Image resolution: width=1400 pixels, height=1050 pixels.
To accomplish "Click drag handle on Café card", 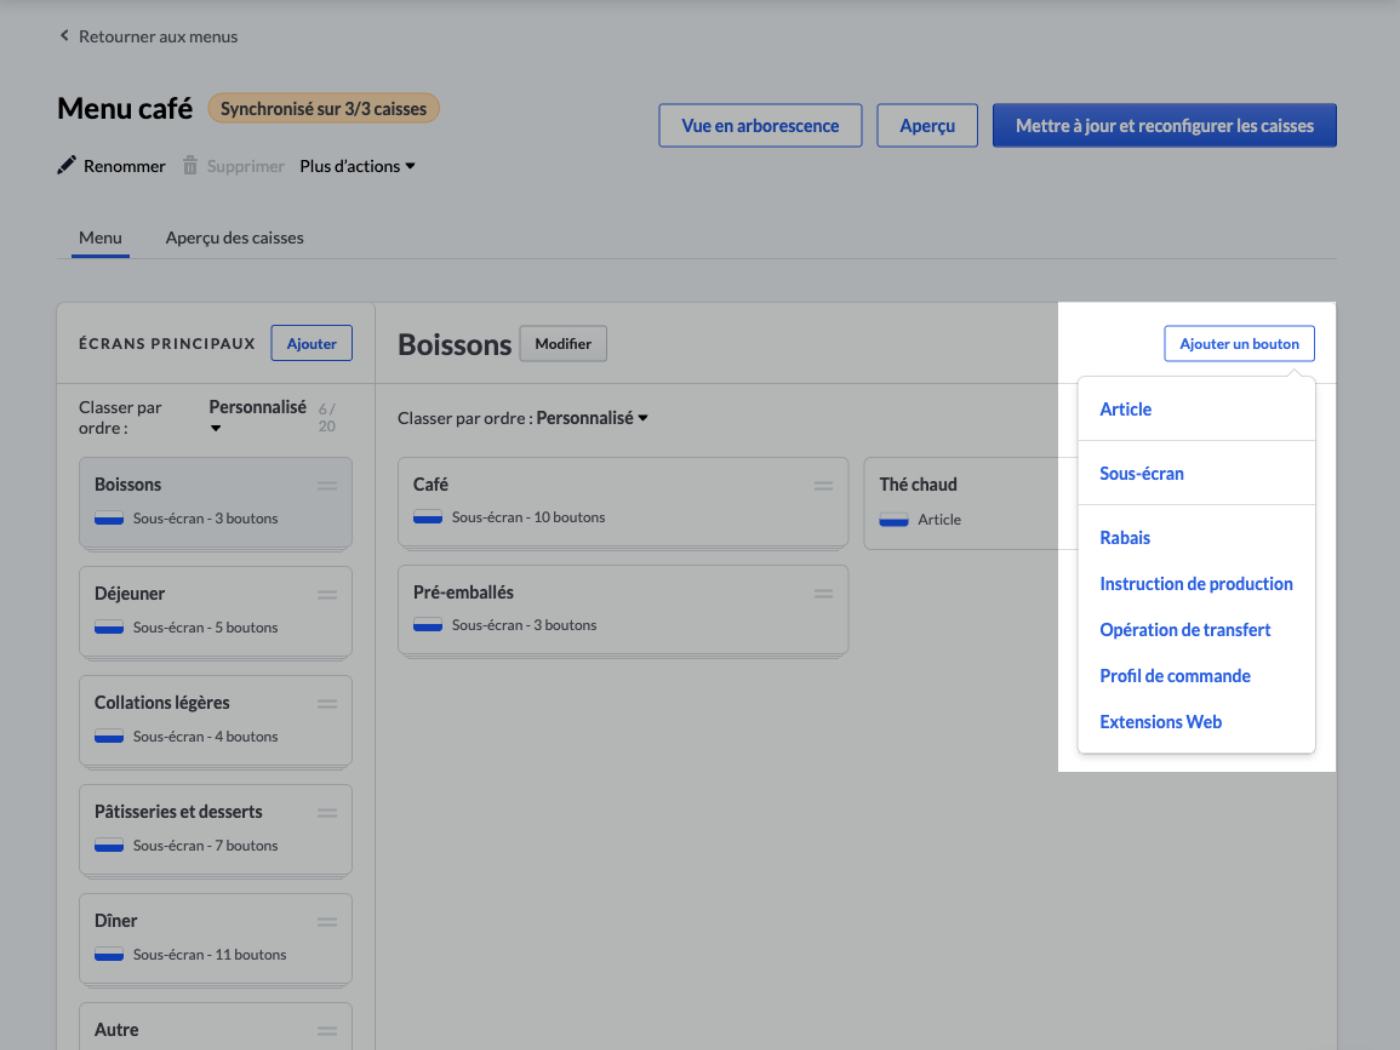I will pos(823,485).
